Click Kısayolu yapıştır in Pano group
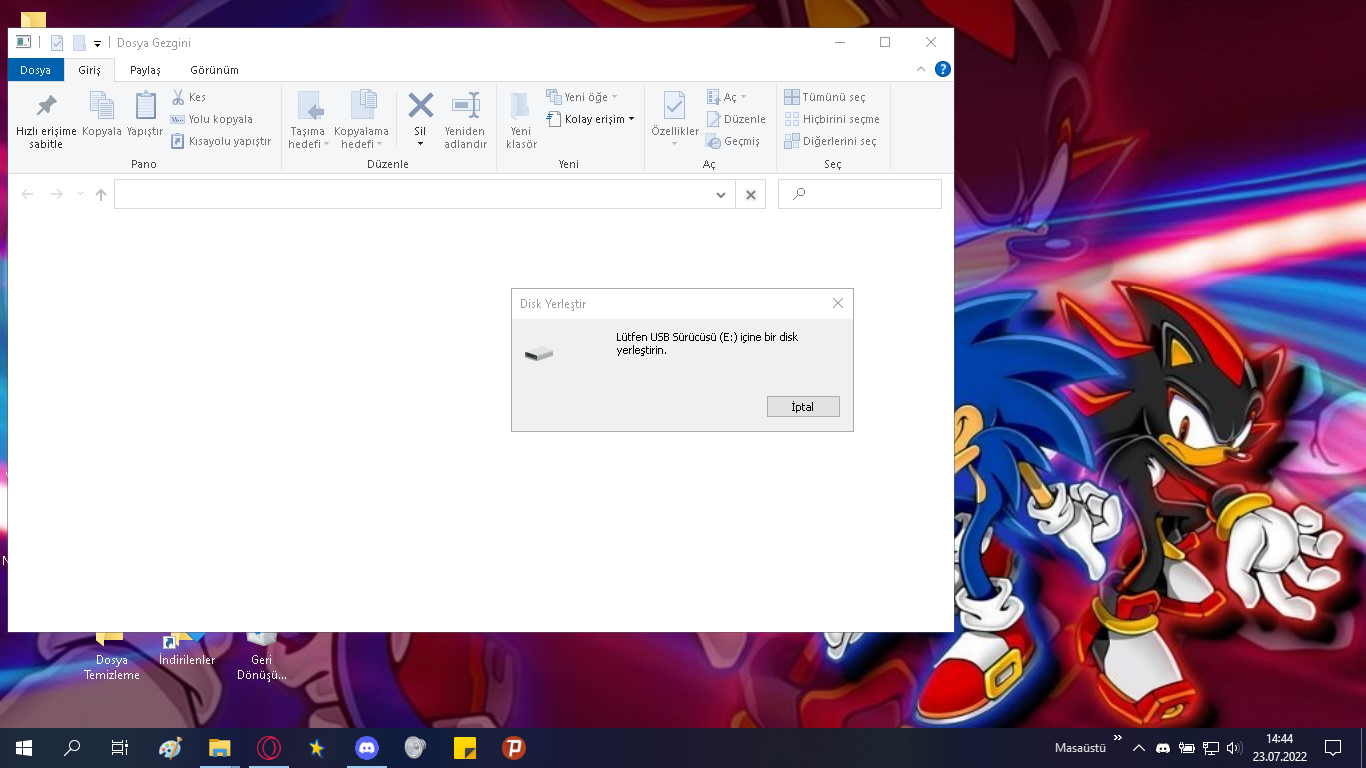This screenshot has height=768, width=1366. pos(221,141)
